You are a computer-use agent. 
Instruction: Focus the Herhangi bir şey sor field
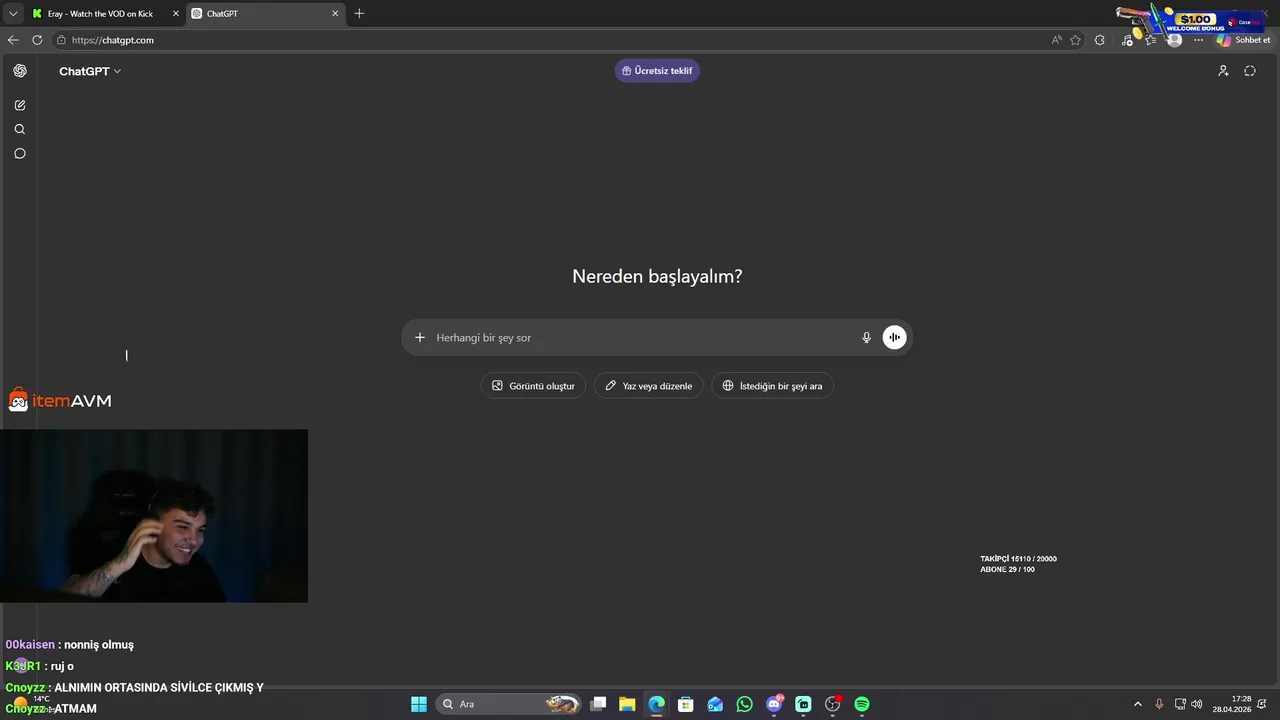pos(640,338)
